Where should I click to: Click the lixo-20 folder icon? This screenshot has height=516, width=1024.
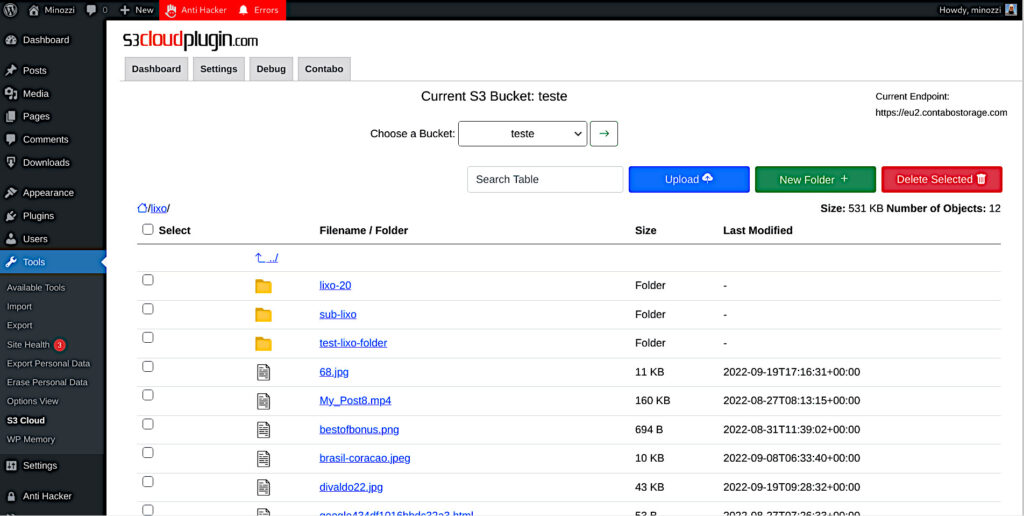pyautogui.click(x=263, y=285)
